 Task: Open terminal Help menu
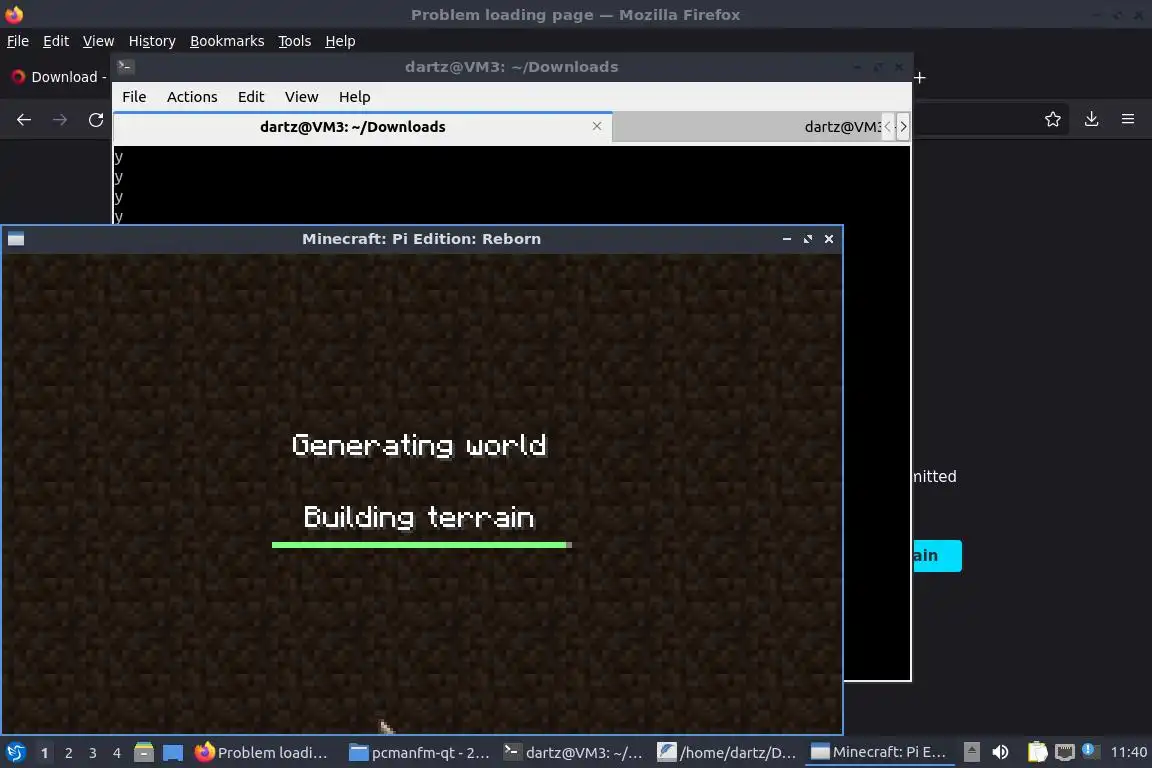[354, 97]
